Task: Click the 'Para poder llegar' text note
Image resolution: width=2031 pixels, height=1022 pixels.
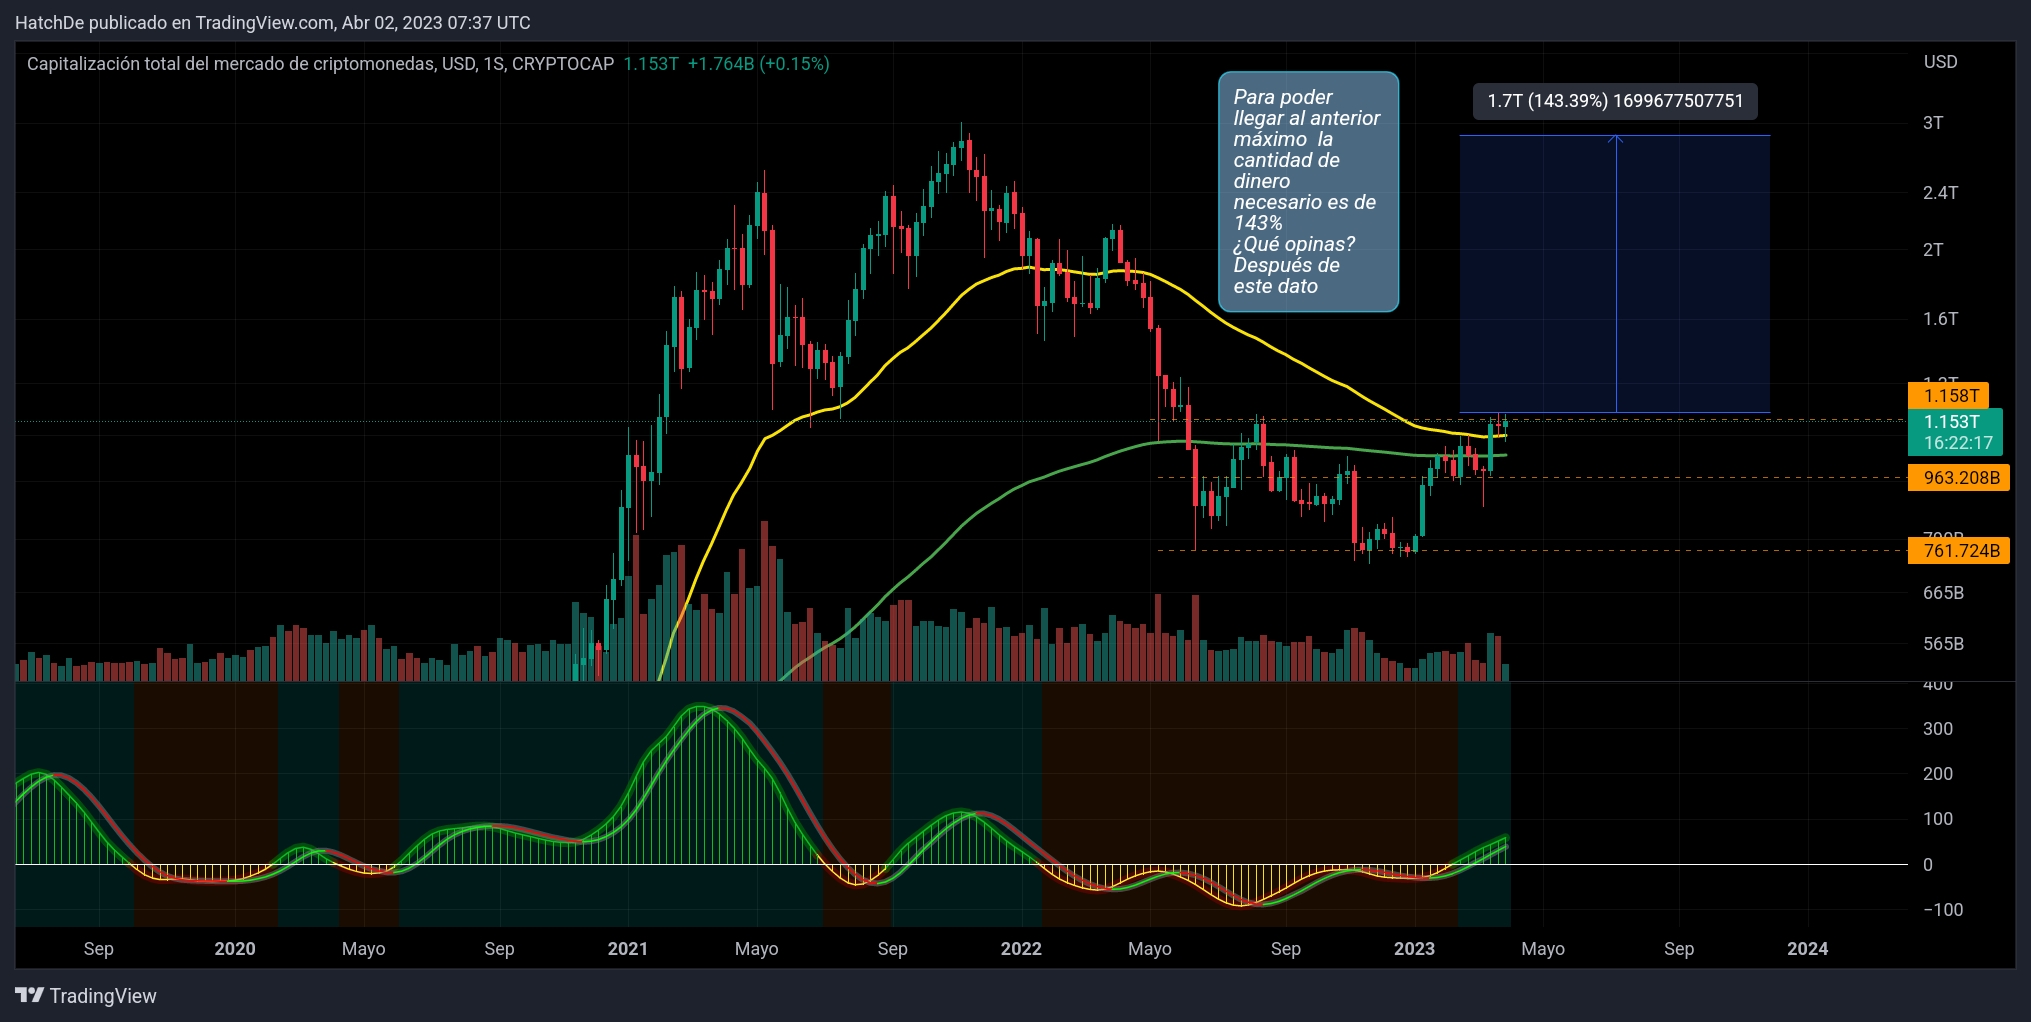Action: pos(1307,192)
